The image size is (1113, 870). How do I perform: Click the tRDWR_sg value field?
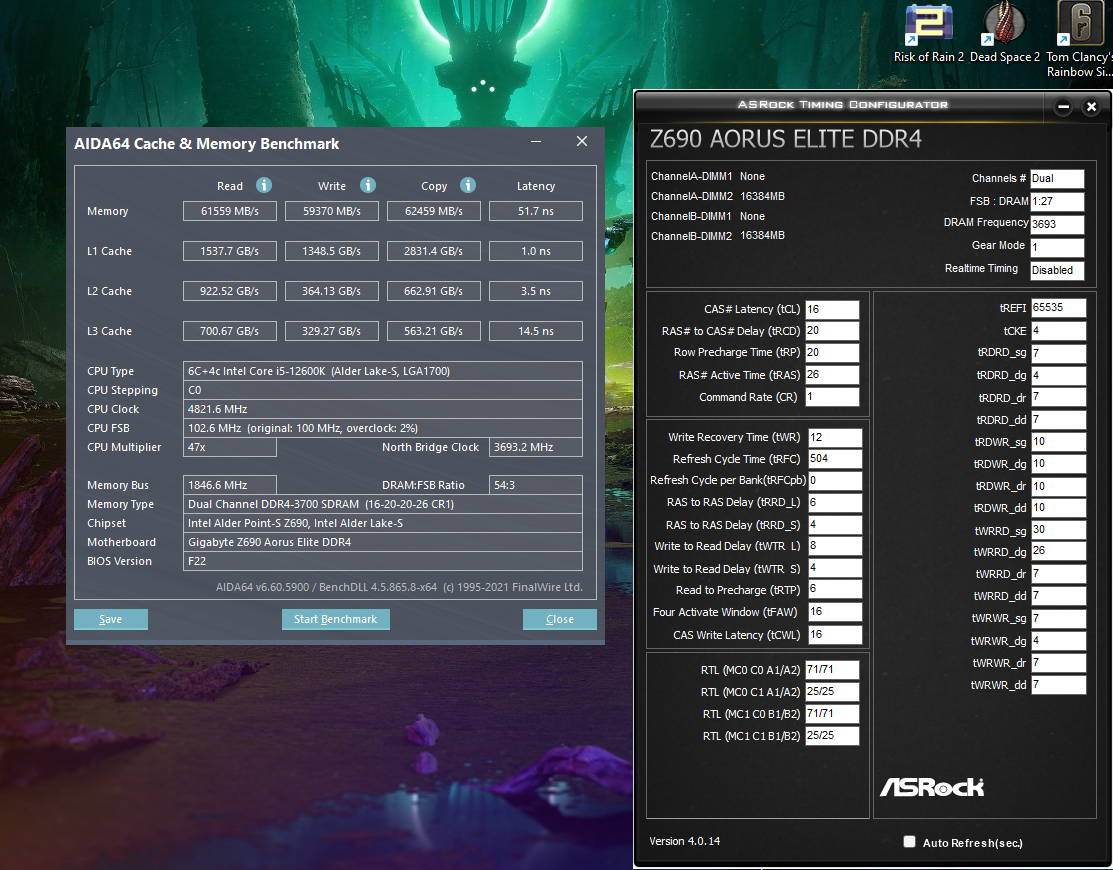1058,441
